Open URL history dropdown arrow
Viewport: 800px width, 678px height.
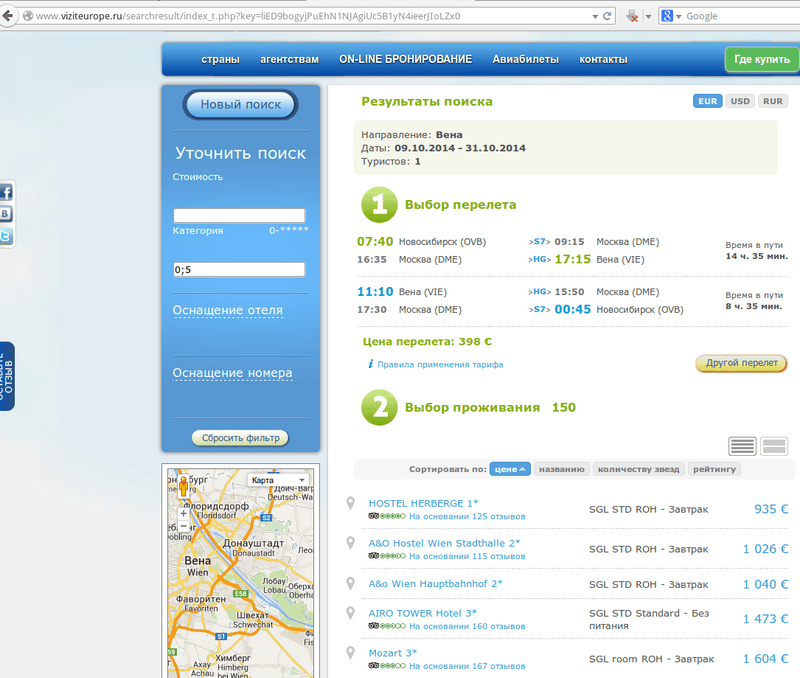click(x=595, y=16)
